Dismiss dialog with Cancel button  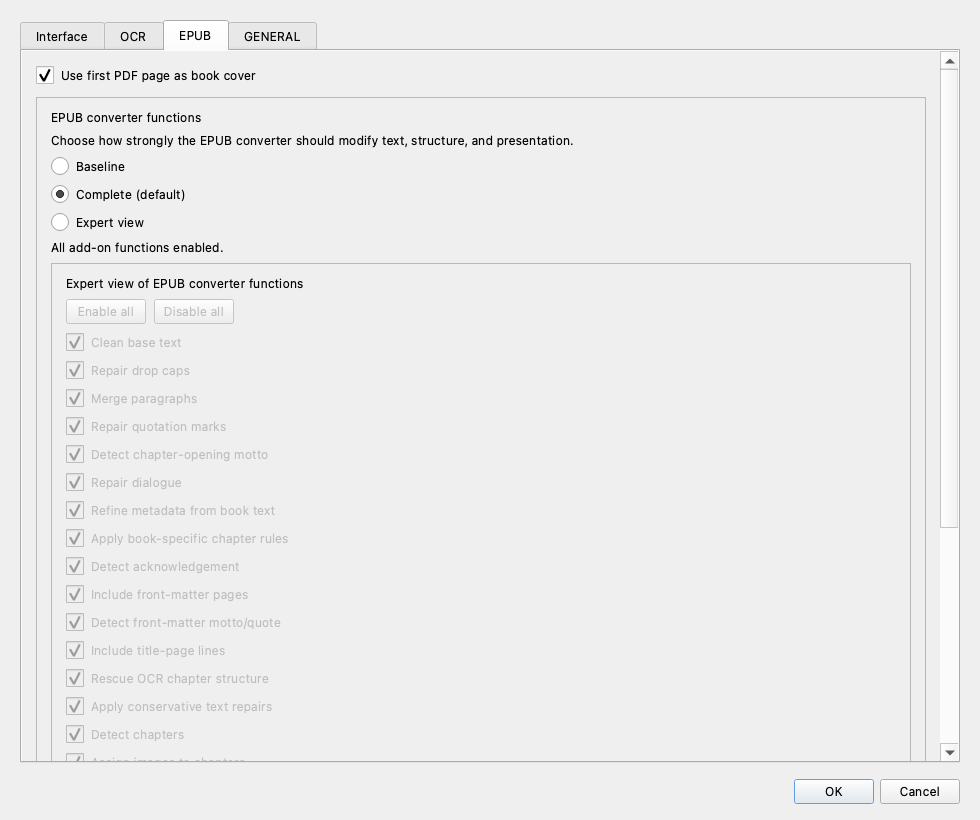point(919,791)
